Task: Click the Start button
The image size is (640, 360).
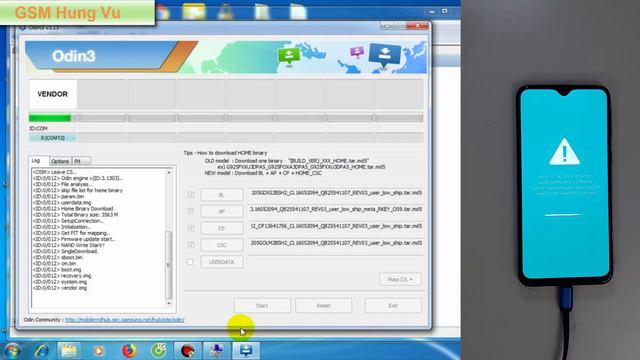Action: (262, 305)
